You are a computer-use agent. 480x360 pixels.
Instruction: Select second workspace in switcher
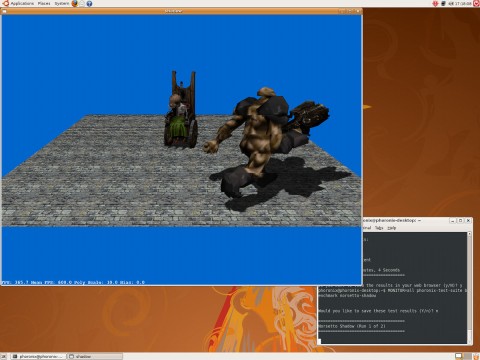(x=467, y=356)
